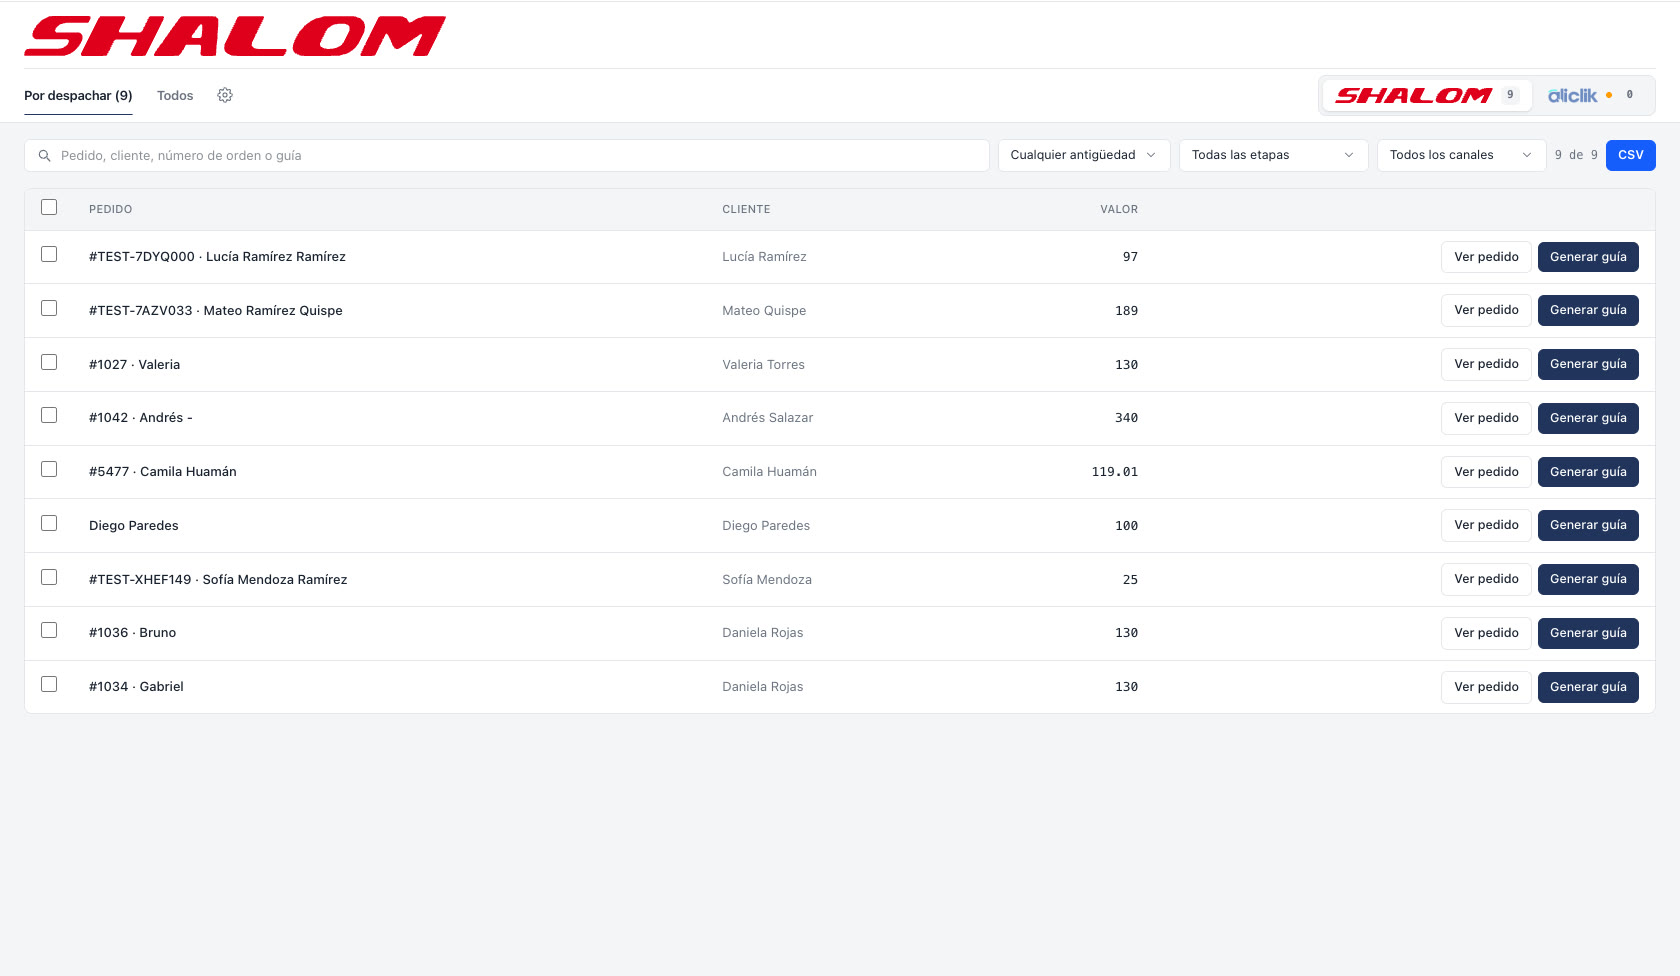1680x976 pixels.
Task: Open the Cualquier antigüedad dropdown
Action: coord(1084,155)
